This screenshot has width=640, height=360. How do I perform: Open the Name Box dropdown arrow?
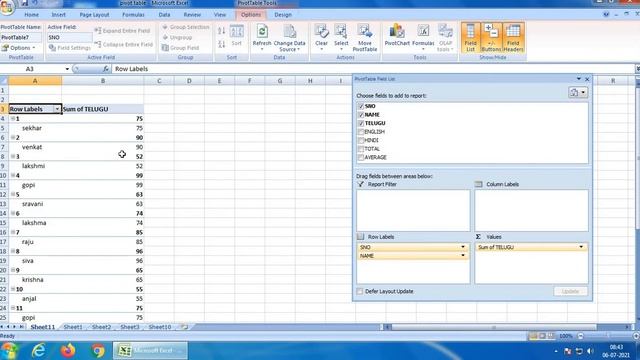(x=67, y=69)
